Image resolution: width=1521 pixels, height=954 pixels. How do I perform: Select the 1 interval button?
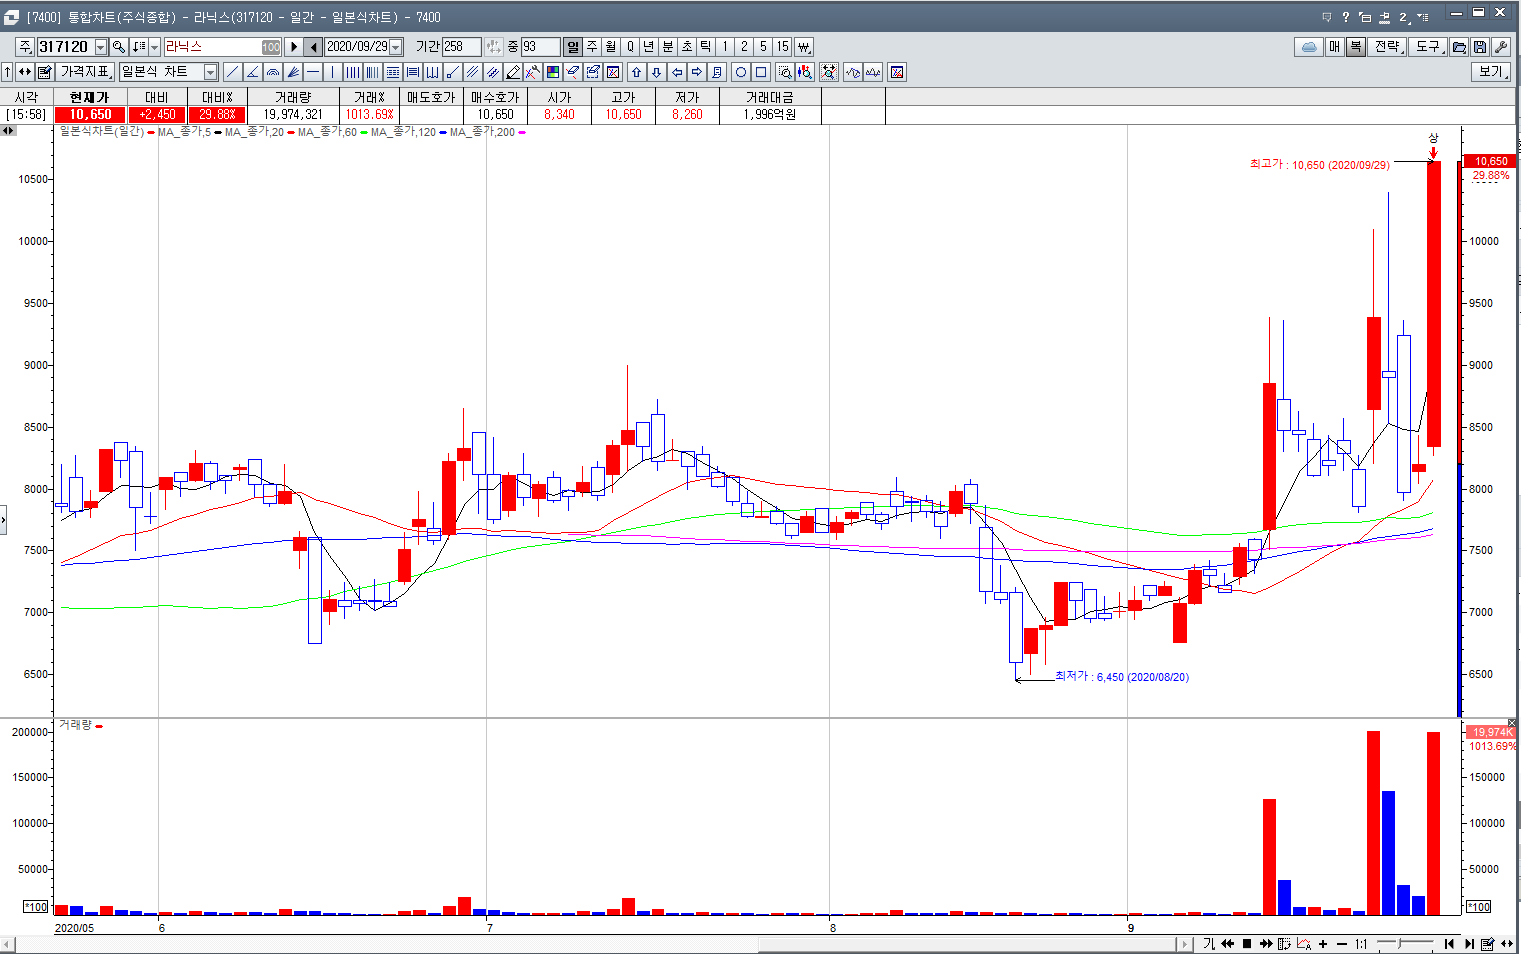[x=725, y=47]
